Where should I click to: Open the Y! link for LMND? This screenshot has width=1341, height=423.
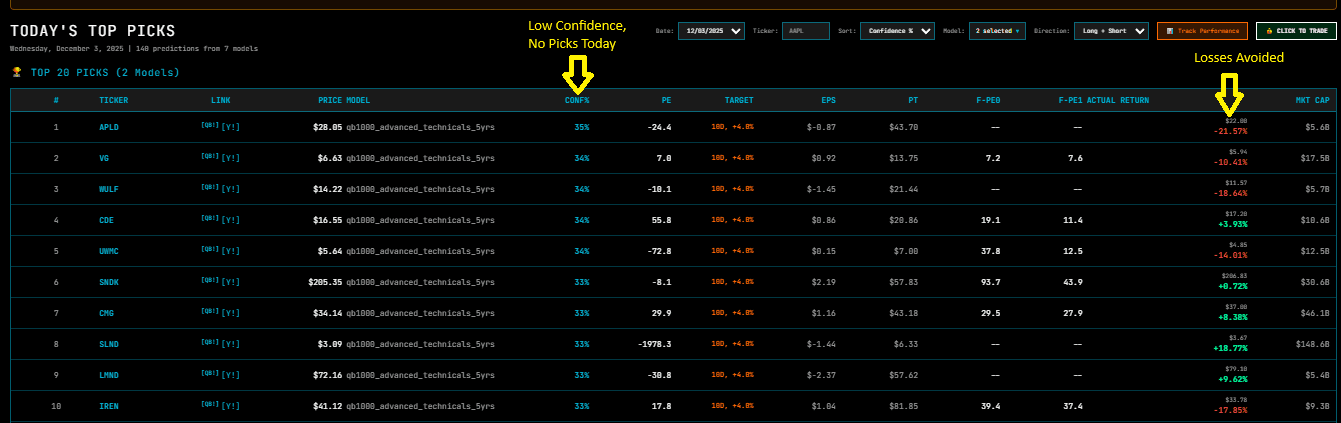pos(230,375)
